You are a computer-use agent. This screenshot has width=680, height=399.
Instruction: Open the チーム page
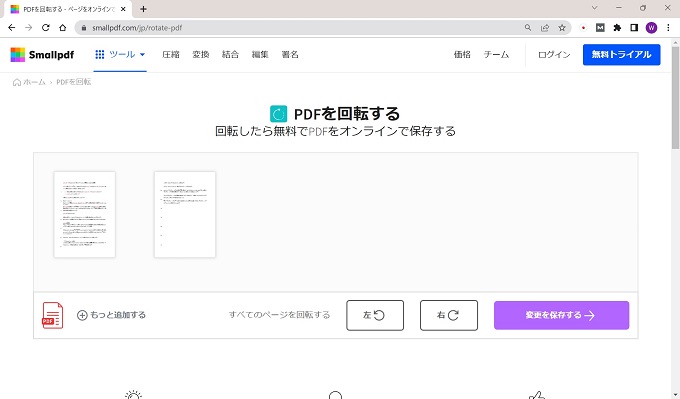(x=496, y=55)
